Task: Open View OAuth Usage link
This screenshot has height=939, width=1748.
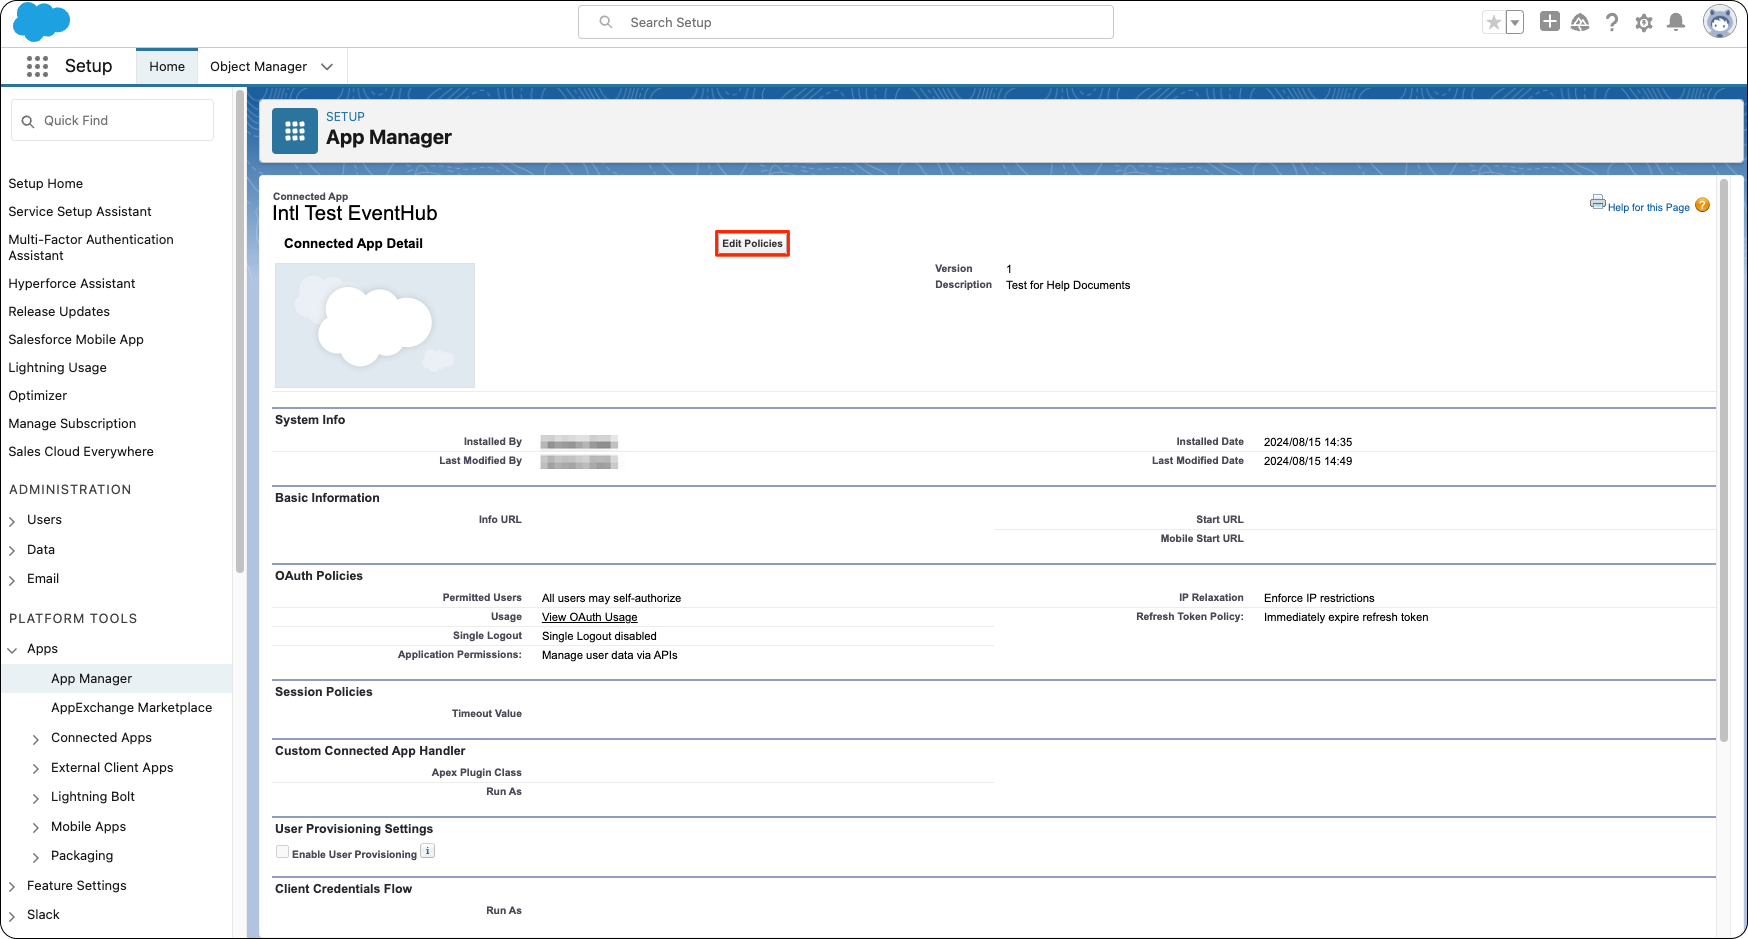Action: pos(590,618)
